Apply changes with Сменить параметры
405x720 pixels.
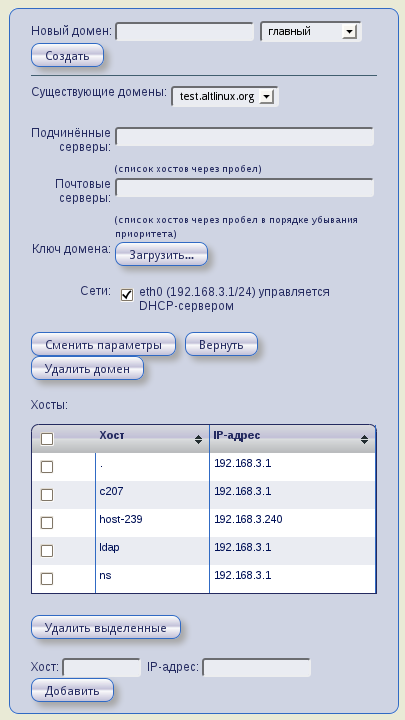pyautogui.click(x=103, y=344)
